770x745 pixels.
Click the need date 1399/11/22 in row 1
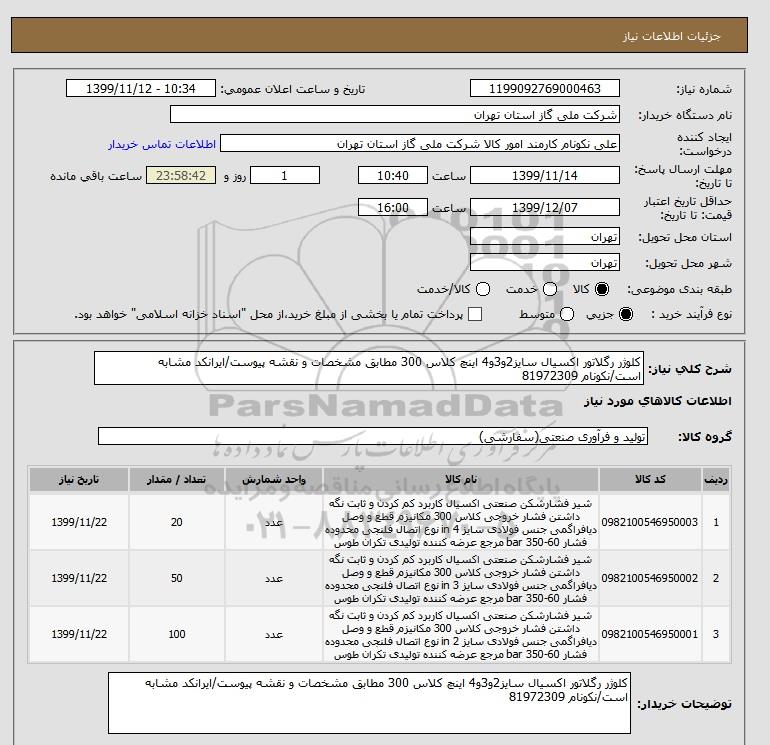click(79, 522)
